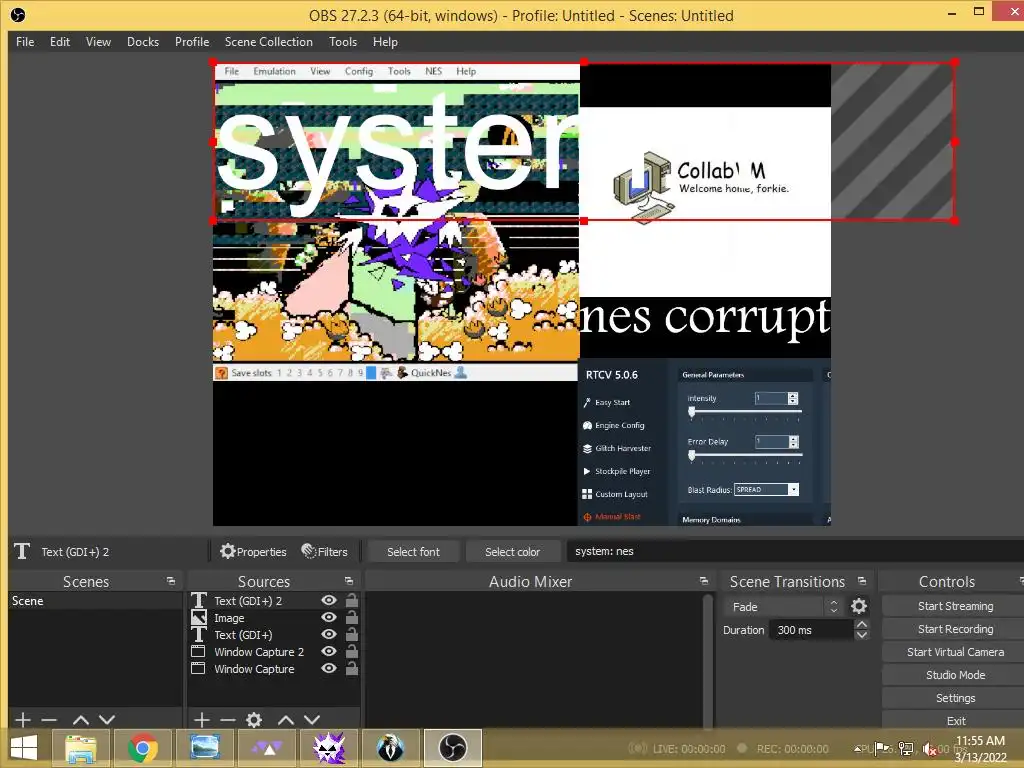1024x768 pixels.
Task: Open the Profile menu
Action: click(x=192, y=42)
